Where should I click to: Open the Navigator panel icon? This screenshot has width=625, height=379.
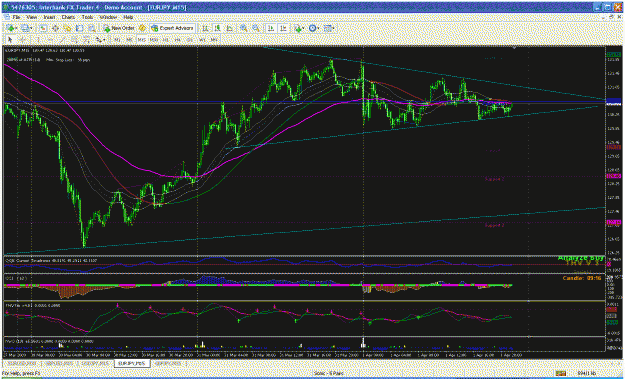coord(67,28)
